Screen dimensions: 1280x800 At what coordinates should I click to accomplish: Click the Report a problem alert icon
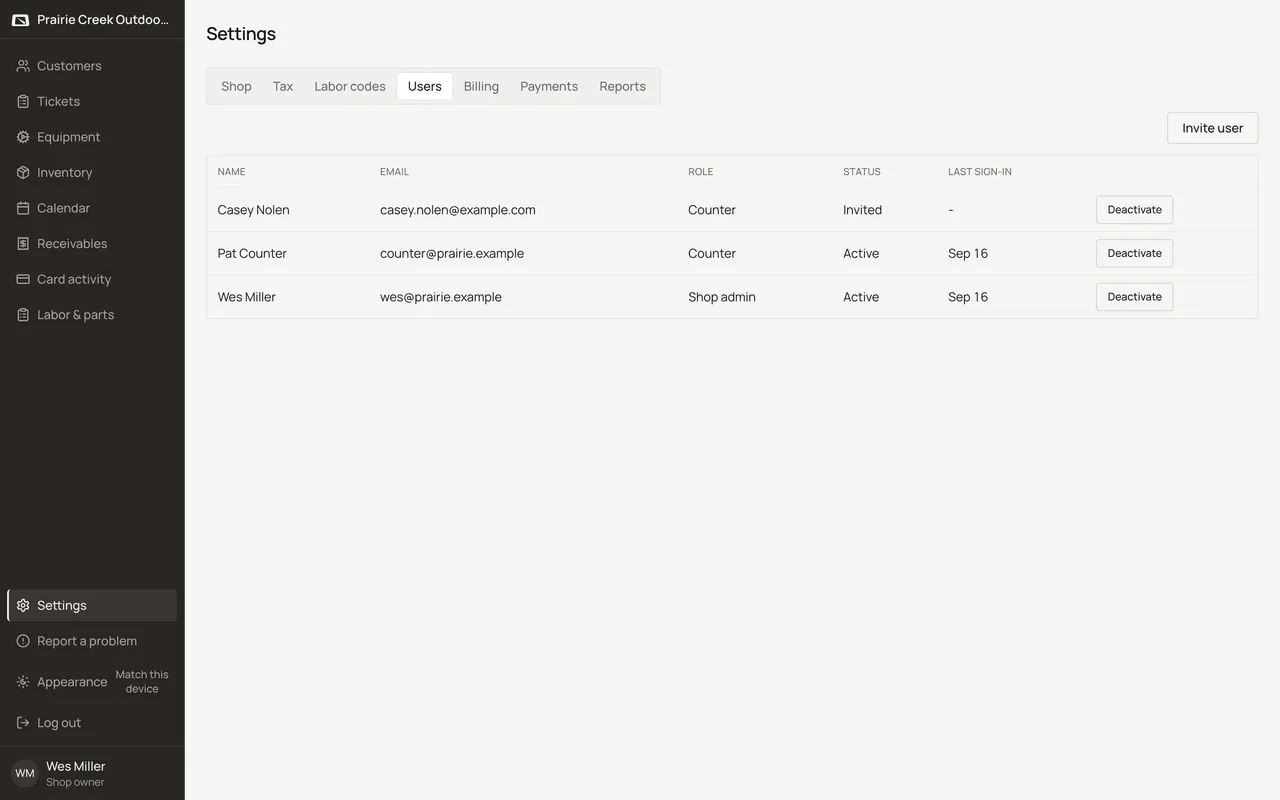click(23, 641)
